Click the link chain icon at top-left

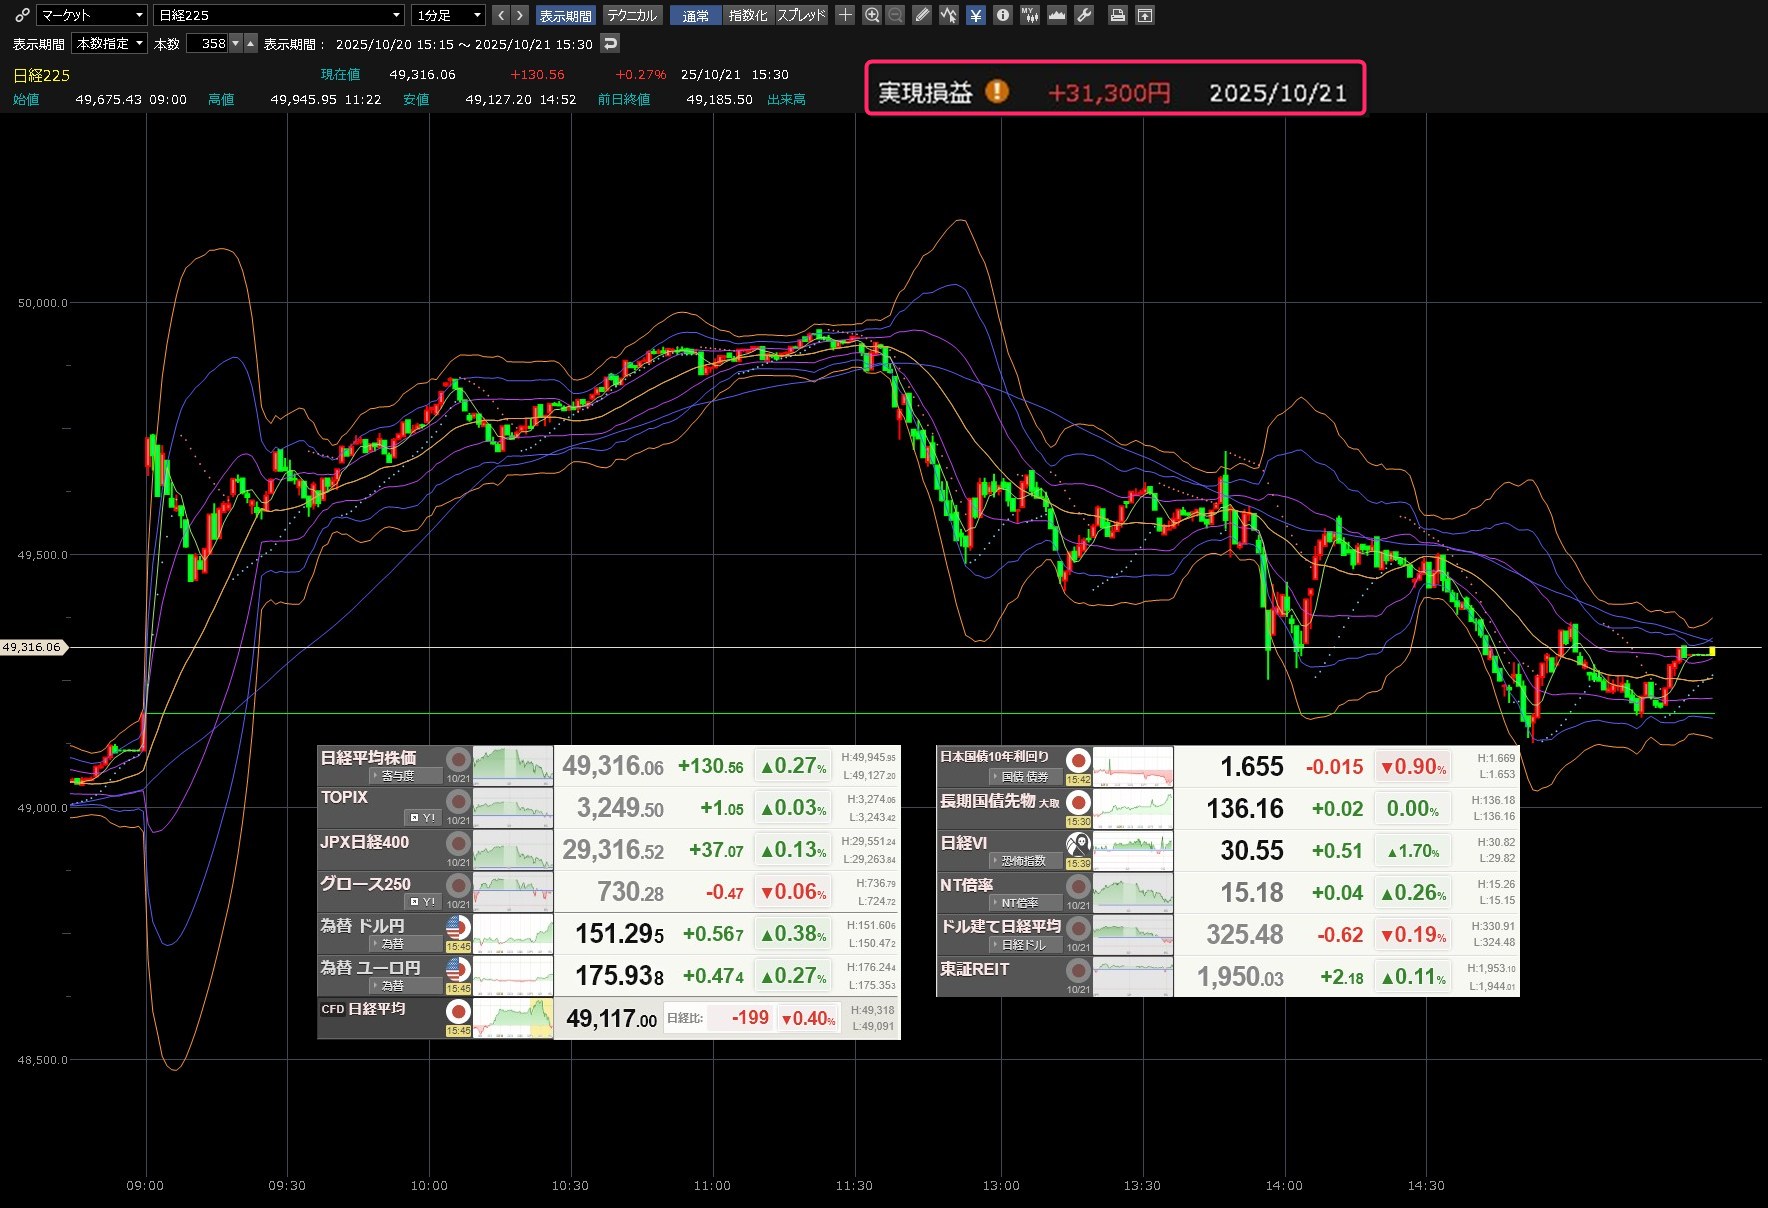[22, 15]
